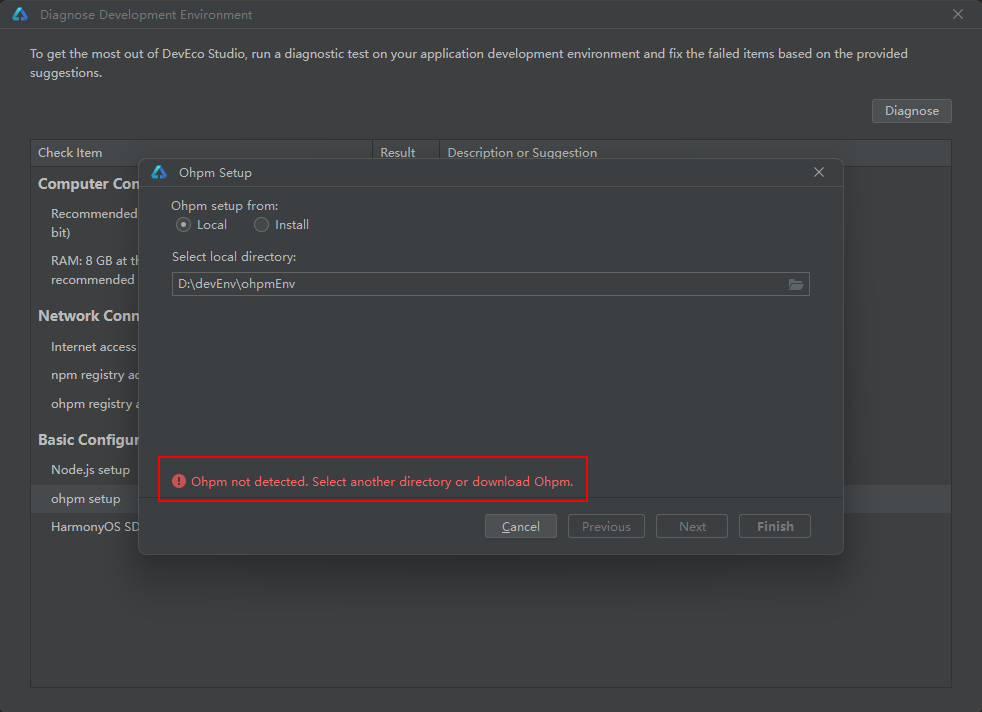This screenshot has height=712, width=982.
Task: Click the Cancel button
Action: [x=520, y=527]
